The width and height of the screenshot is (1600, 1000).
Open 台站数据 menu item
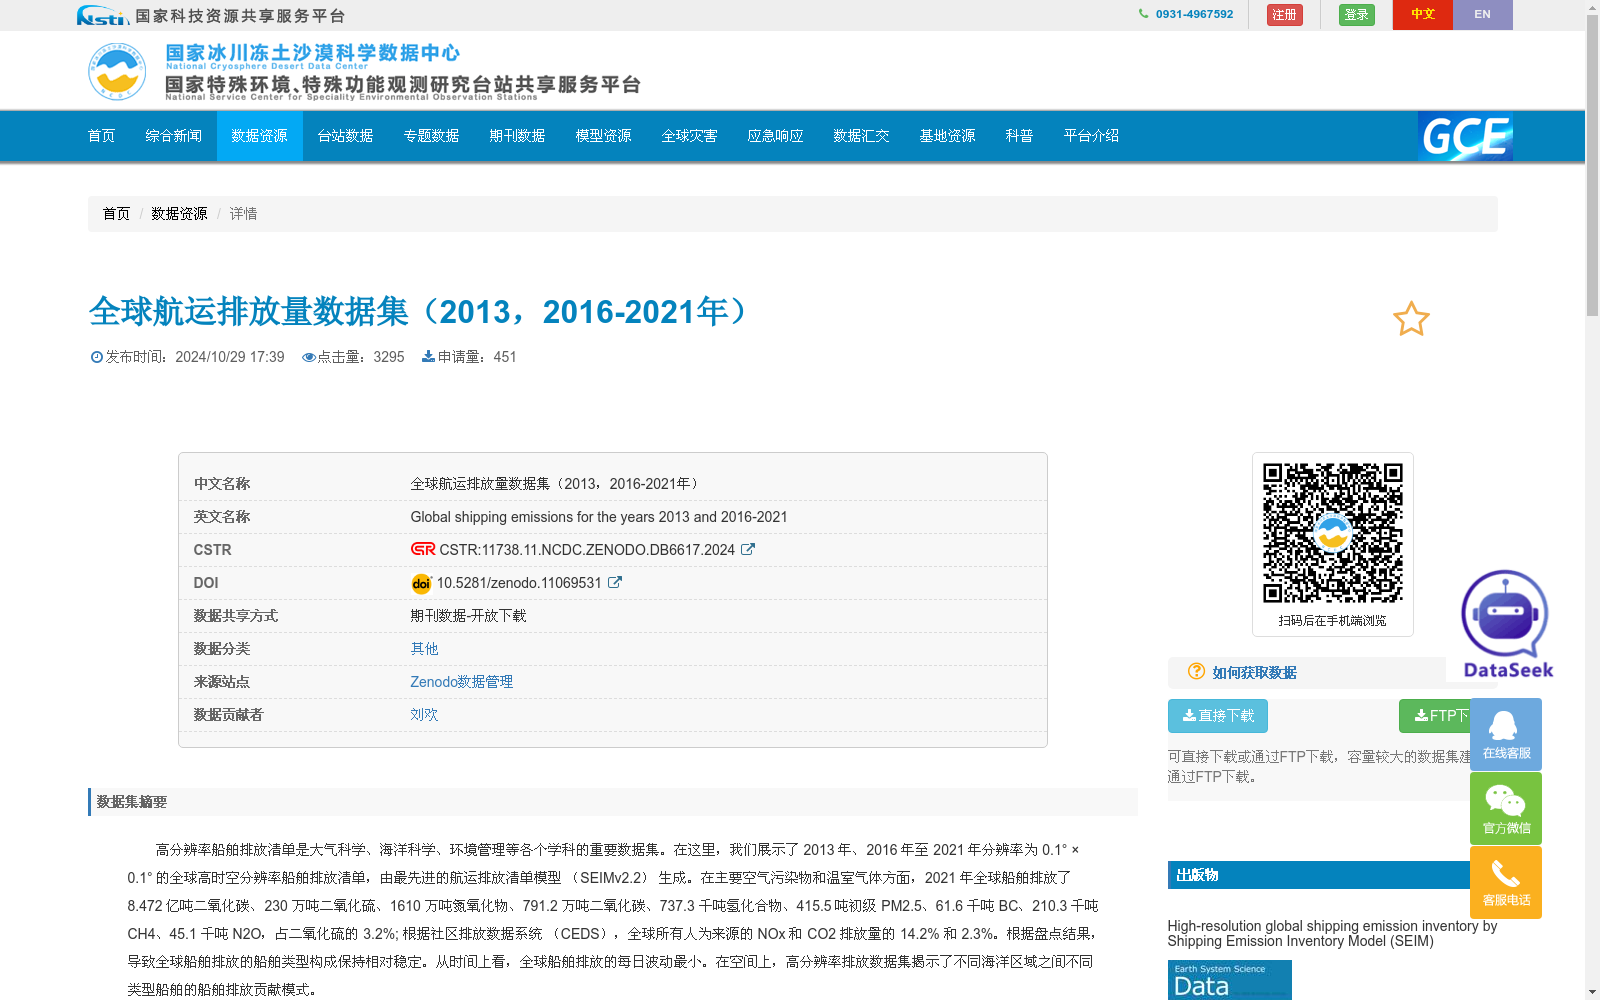pyautogui.click(x=346, y=136)
